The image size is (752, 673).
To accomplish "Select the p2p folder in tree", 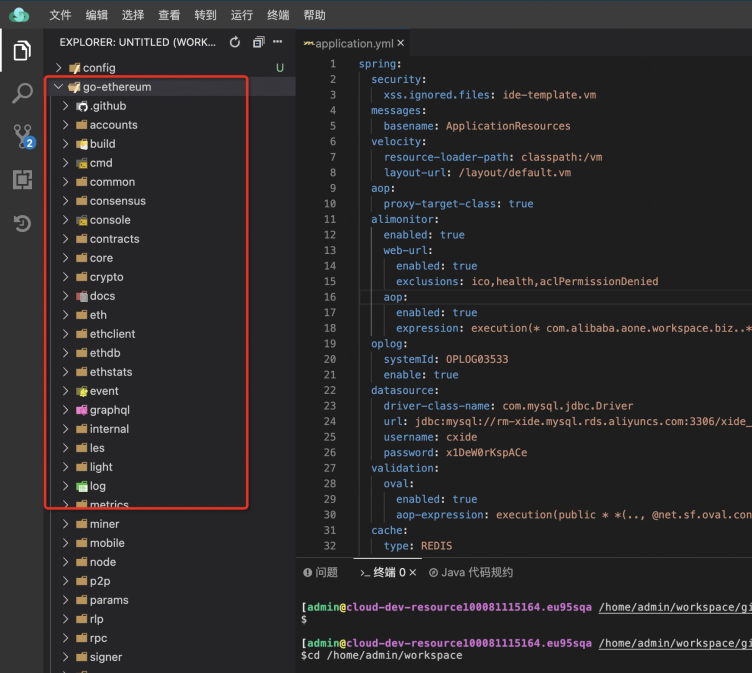I will point(101,581).
